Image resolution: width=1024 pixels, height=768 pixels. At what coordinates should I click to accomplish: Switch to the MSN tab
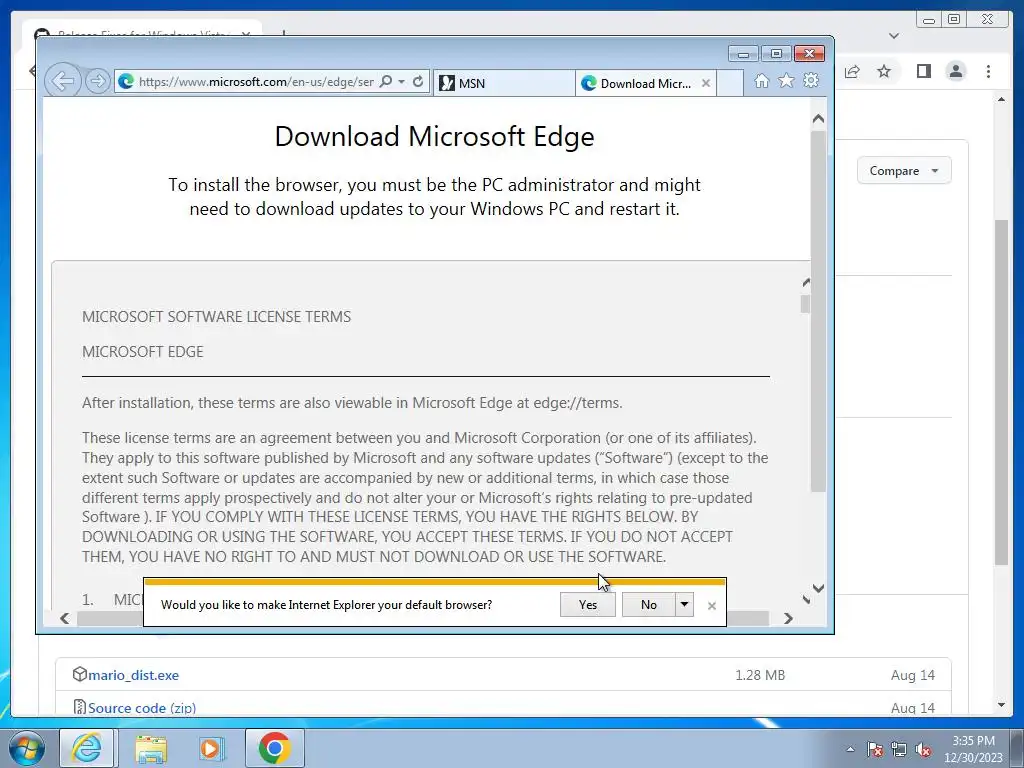[x=504, y=83]
